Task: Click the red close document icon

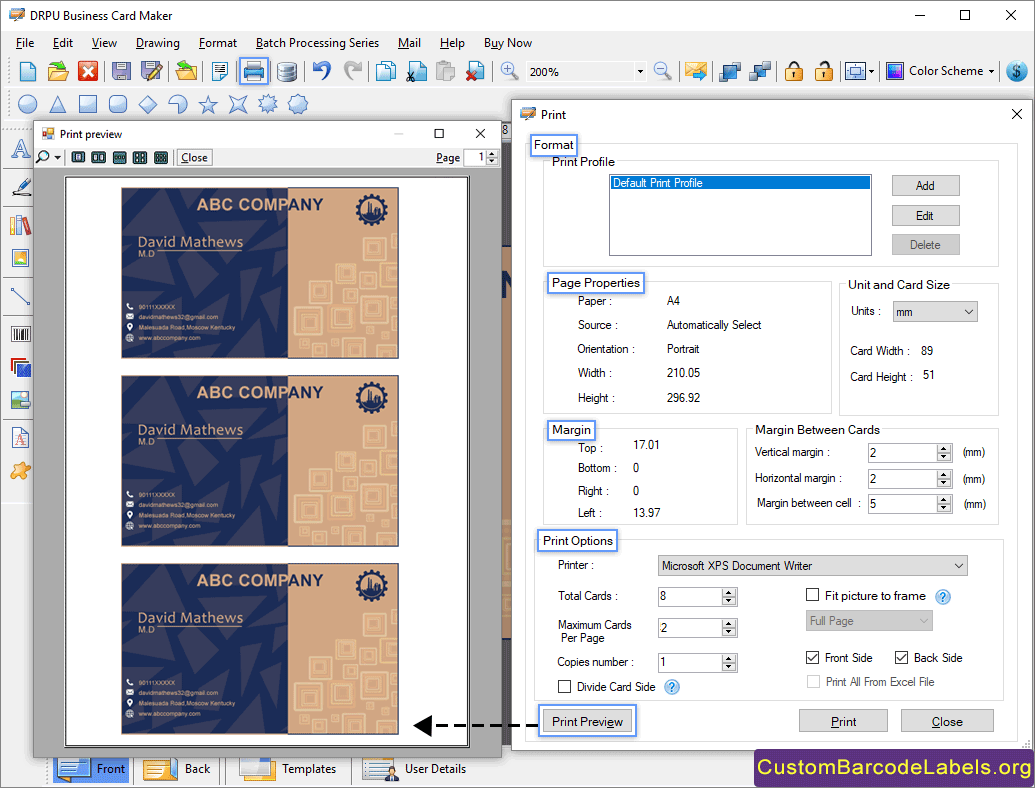Action: point(88,71)
